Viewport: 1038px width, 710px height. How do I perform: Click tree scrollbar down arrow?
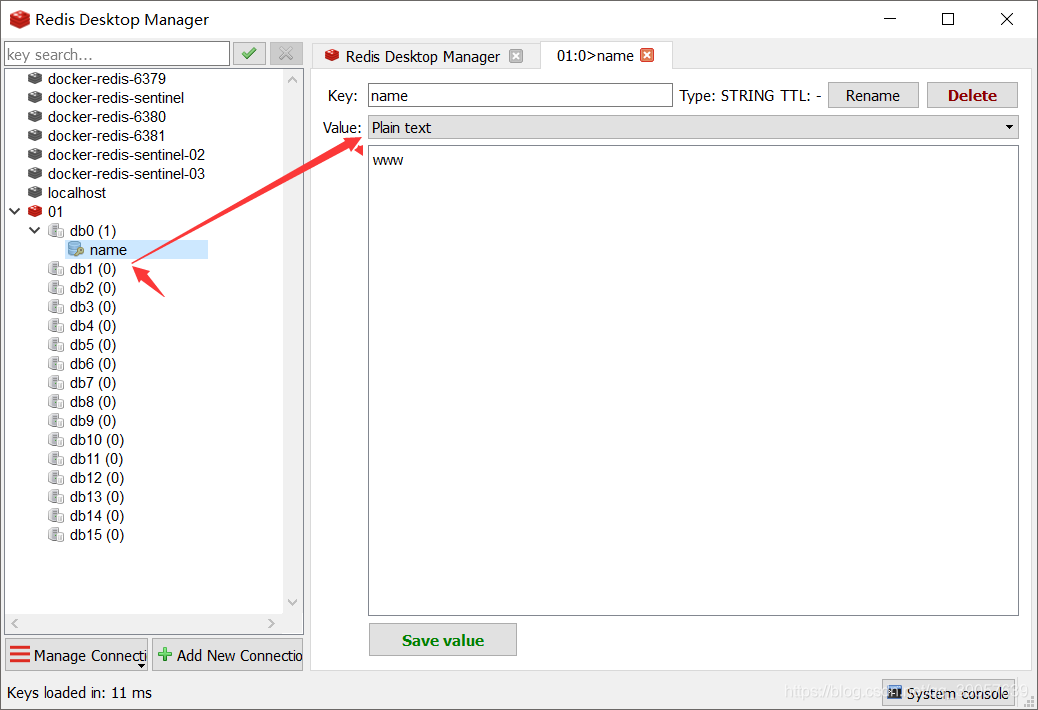(x=293, y=602)
